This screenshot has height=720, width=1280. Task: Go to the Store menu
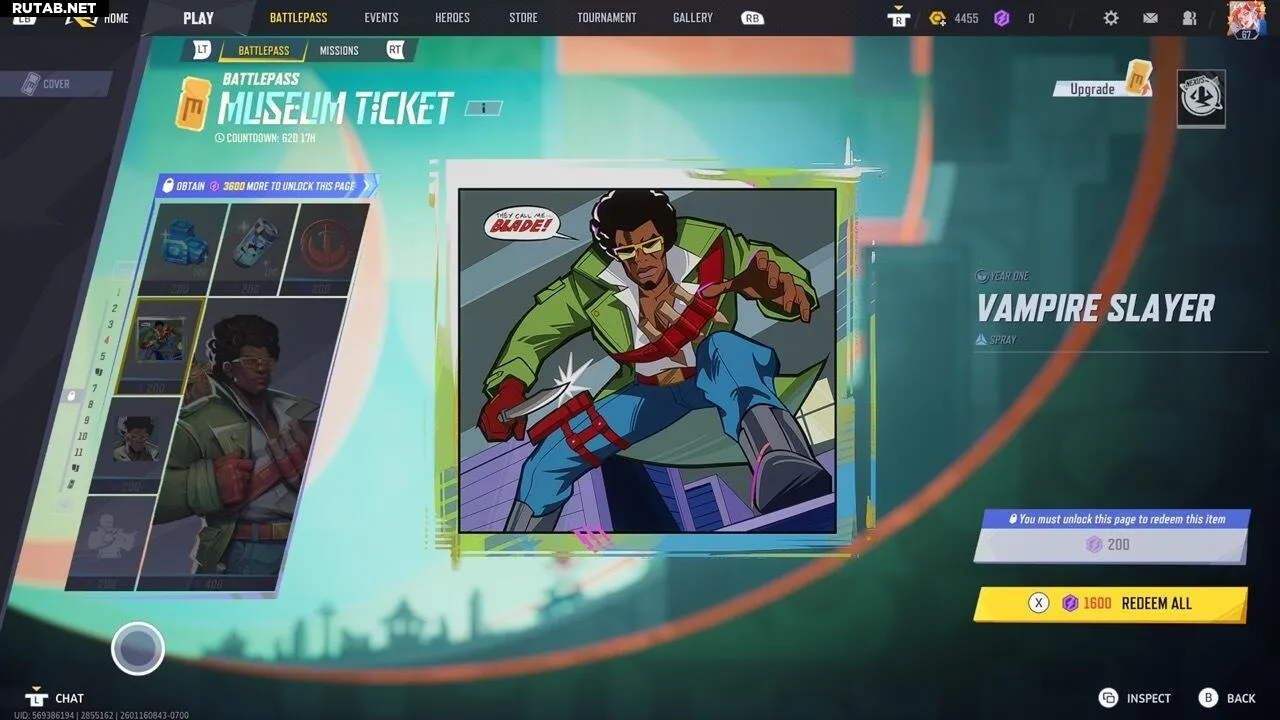point(523,18)
